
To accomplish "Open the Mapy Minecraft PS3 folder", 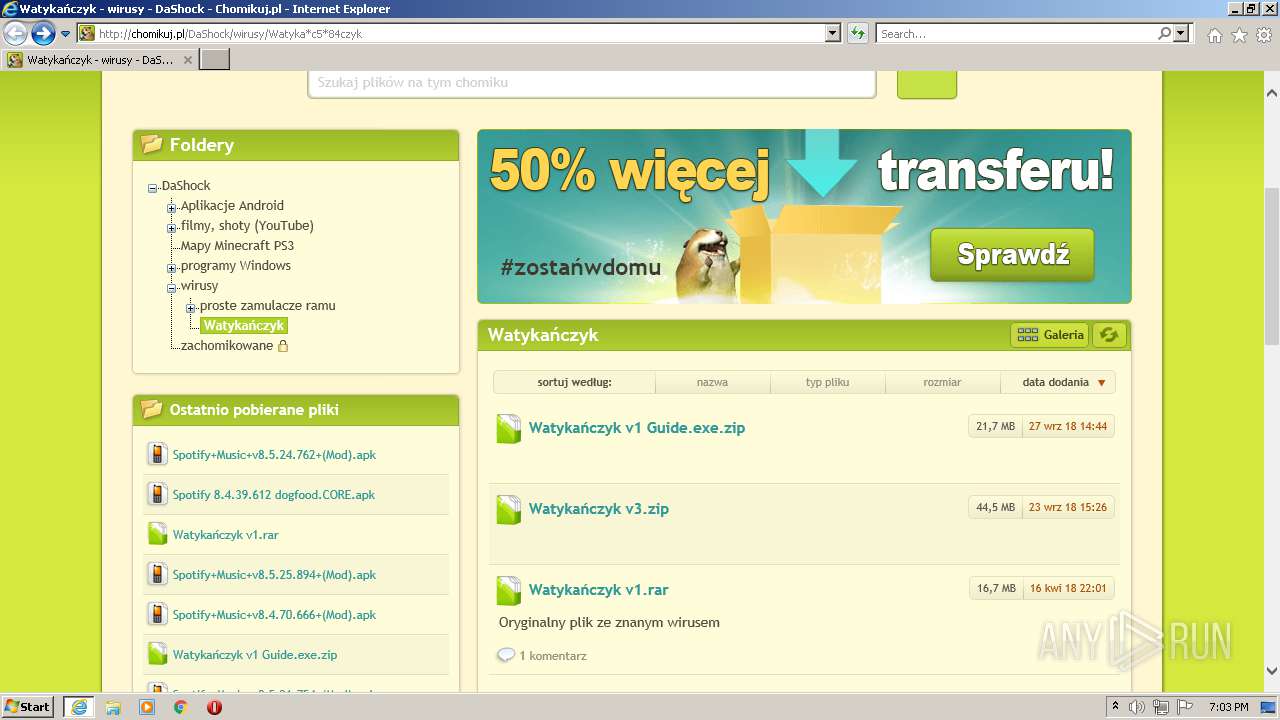I will point(237,245).
